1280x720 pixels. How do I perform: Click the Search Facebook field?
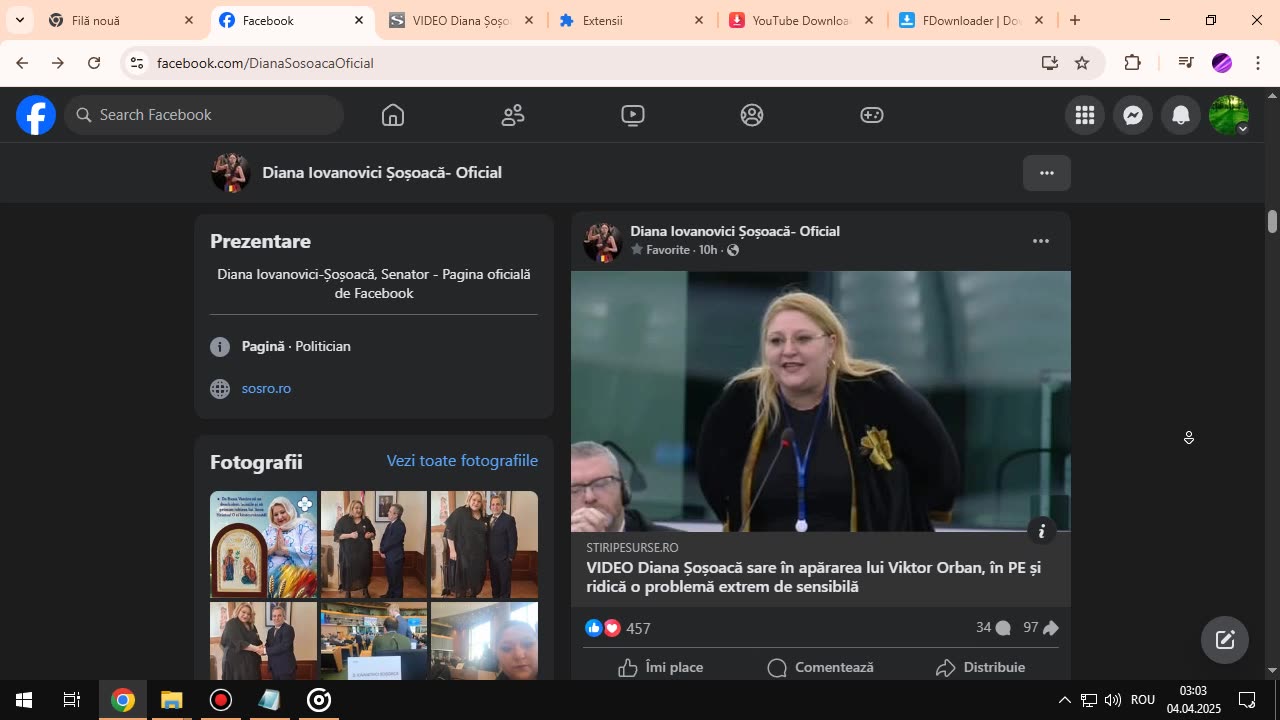click(x=205, y=115)
